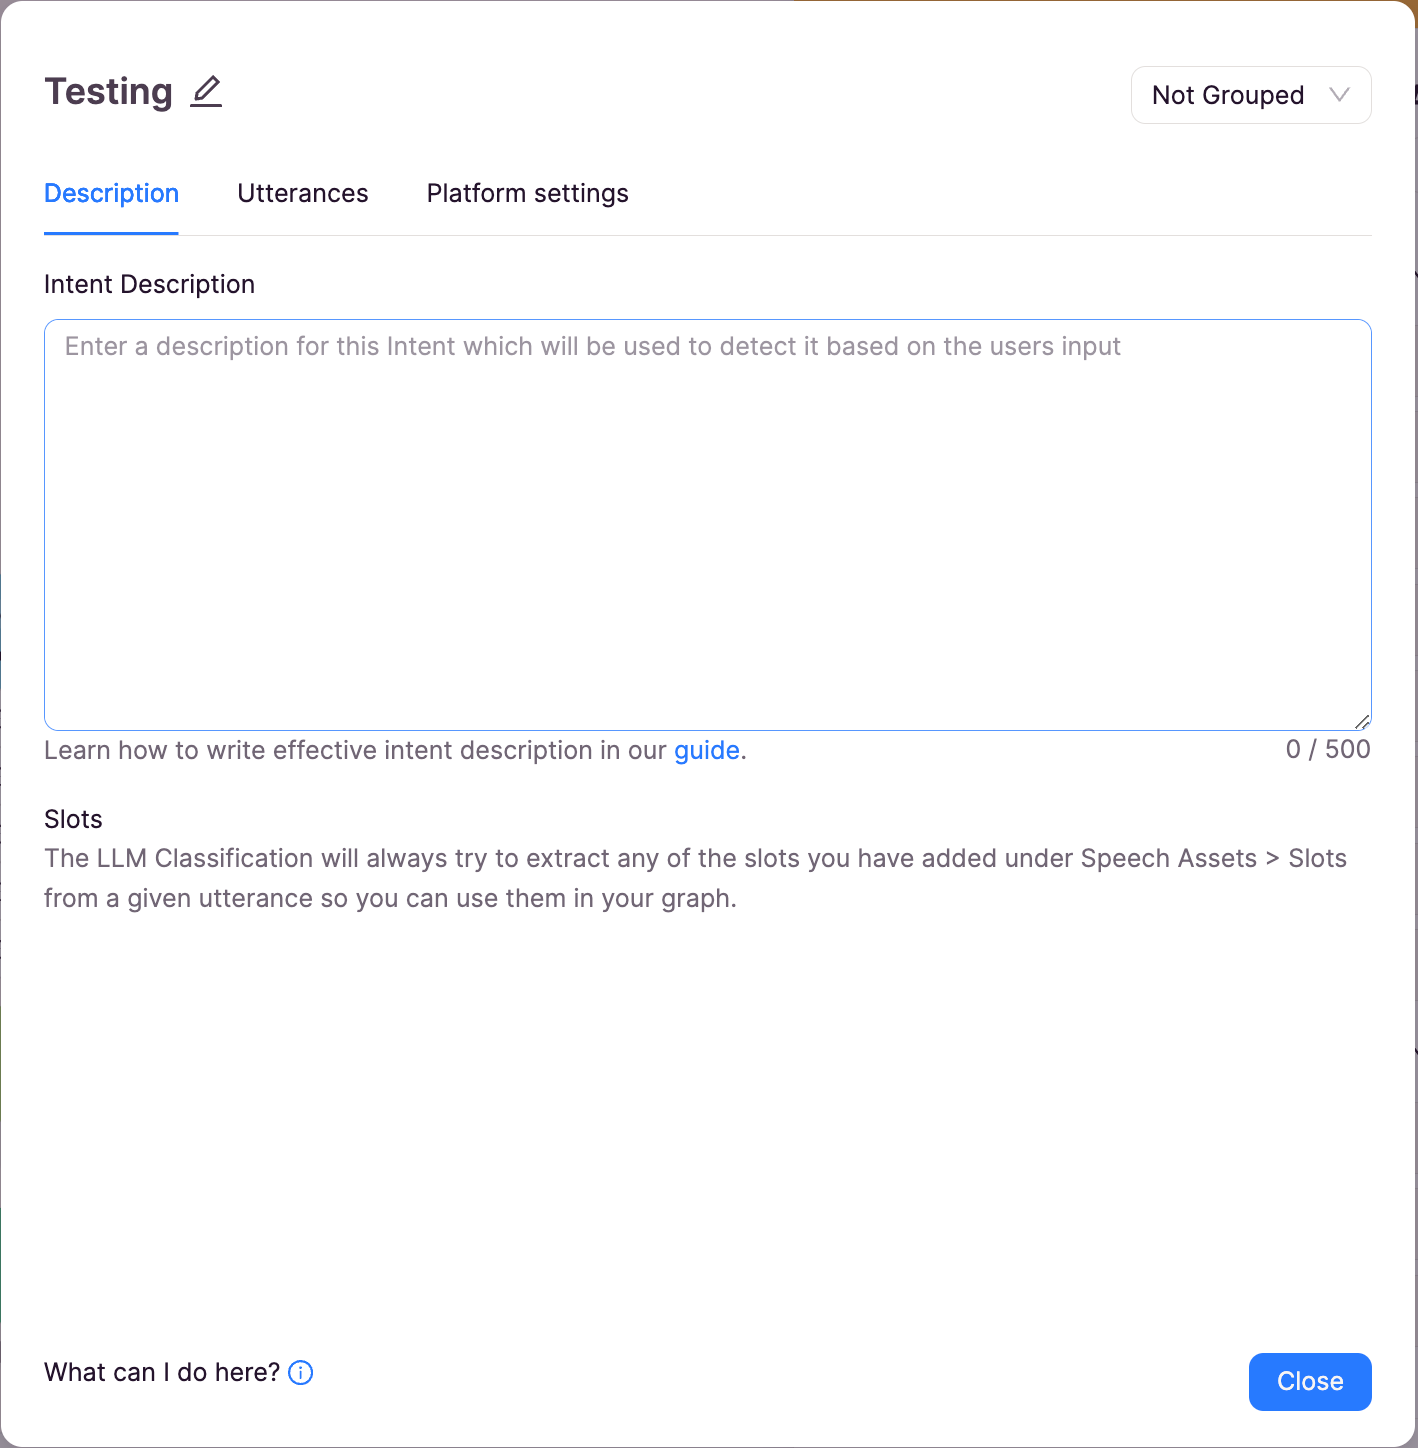The width and height of the screenshot is (1418, 1448).
Task: Switch to the Utterances tab
Action: 303,193
